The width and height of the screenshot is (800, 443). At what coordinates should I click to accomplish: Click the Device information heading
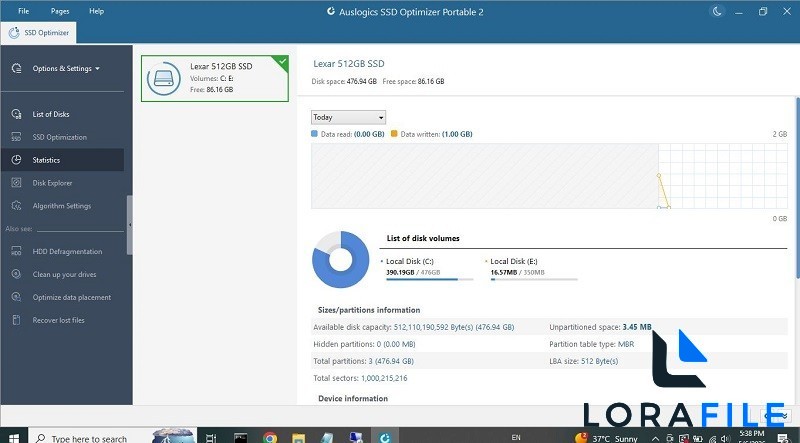pos(353,398)
